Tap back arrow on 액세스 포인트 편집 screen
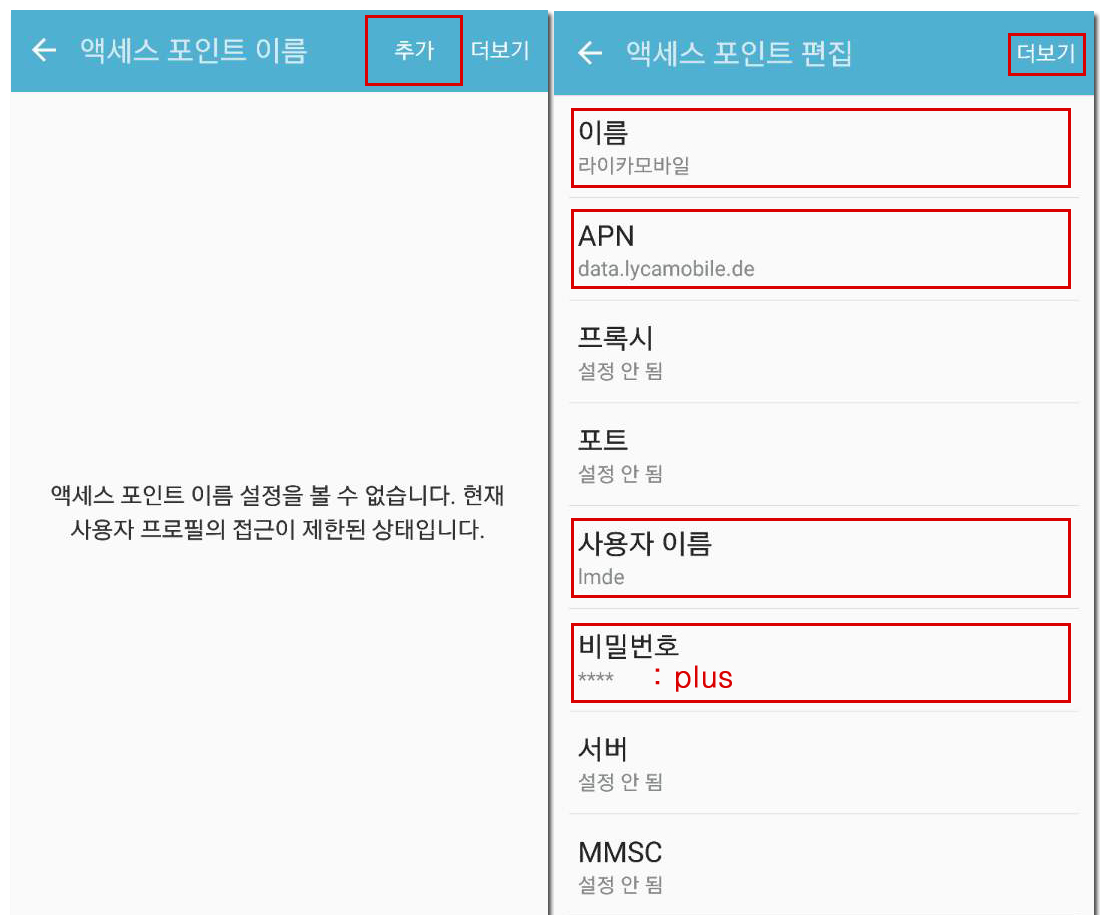This screenshot has height=915, width=1100. coord(590,53)
